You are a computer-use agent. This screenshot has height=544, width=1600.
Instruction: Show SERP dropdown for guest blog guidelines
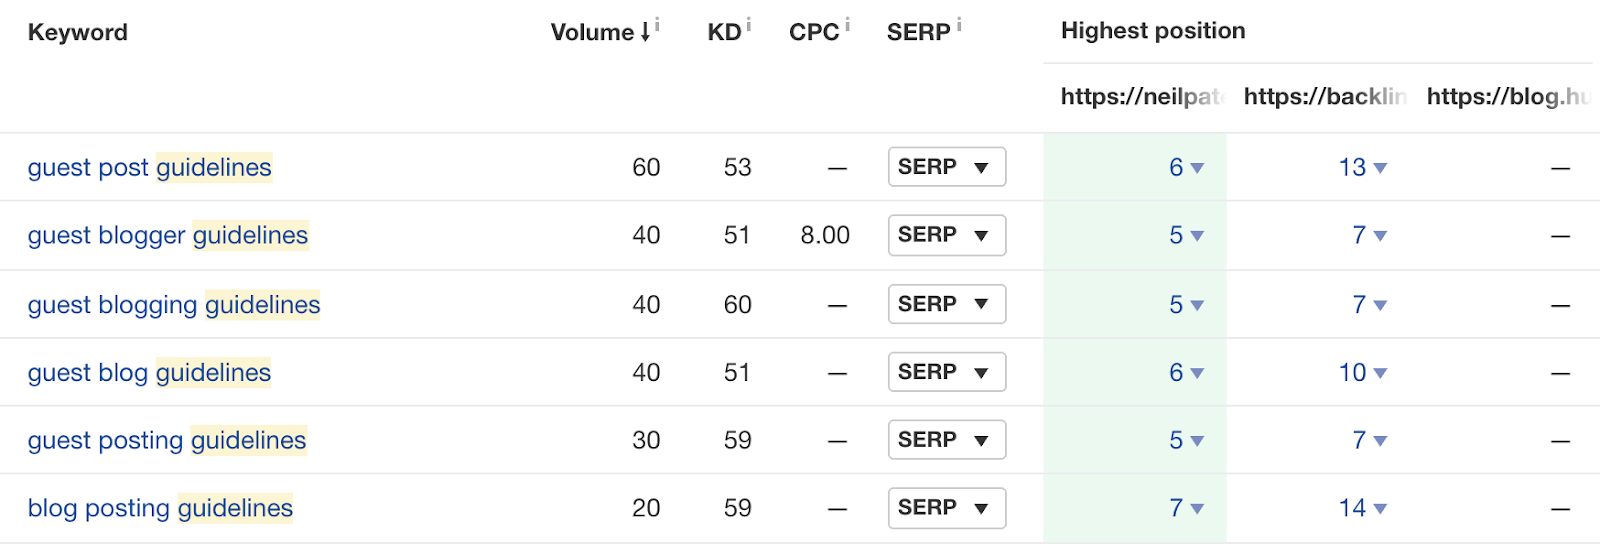(x=946, y=372)
